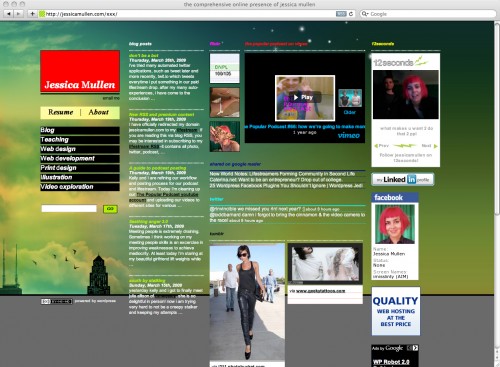Open the powered by wordpress link

[x=95, y=301]
